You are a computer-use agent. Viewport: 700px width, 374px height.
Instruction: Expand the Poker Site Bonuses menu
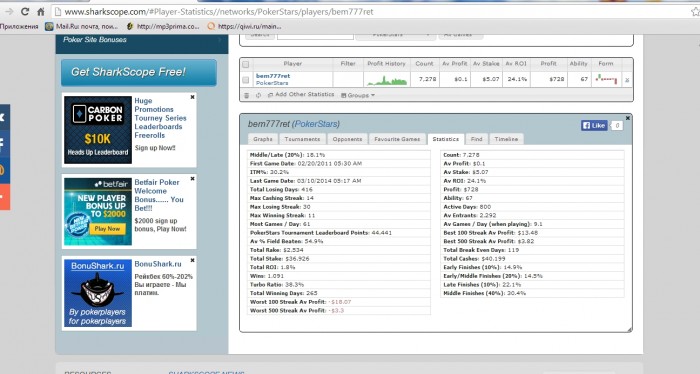[x=142, y=40]
